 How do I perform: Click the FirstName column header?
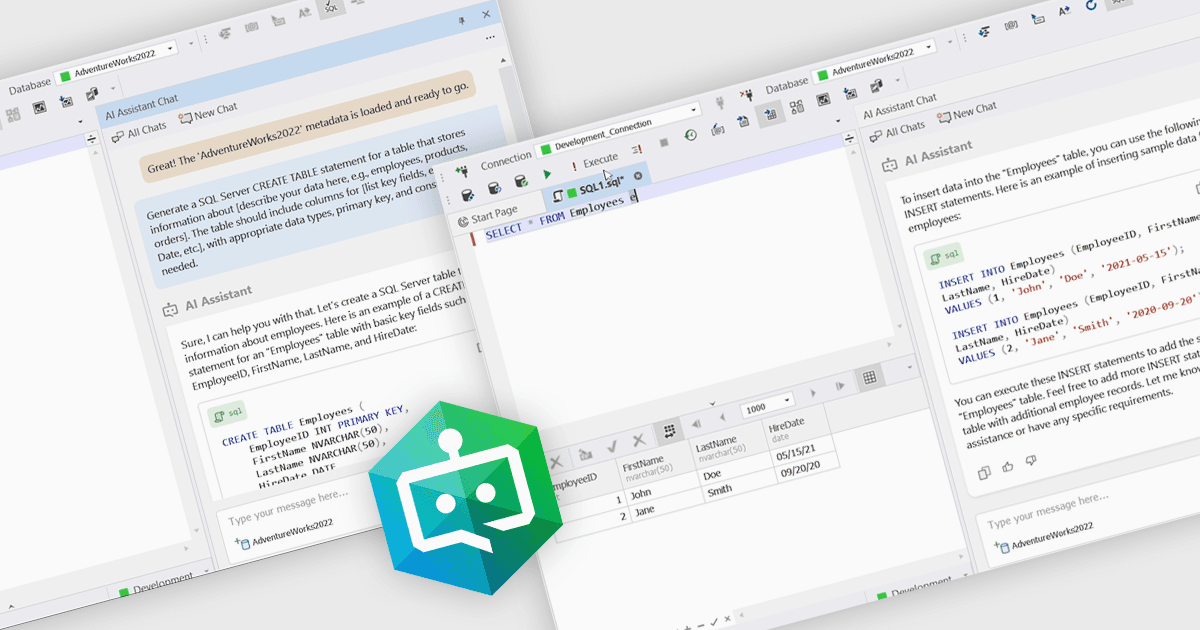pos(651,465)
